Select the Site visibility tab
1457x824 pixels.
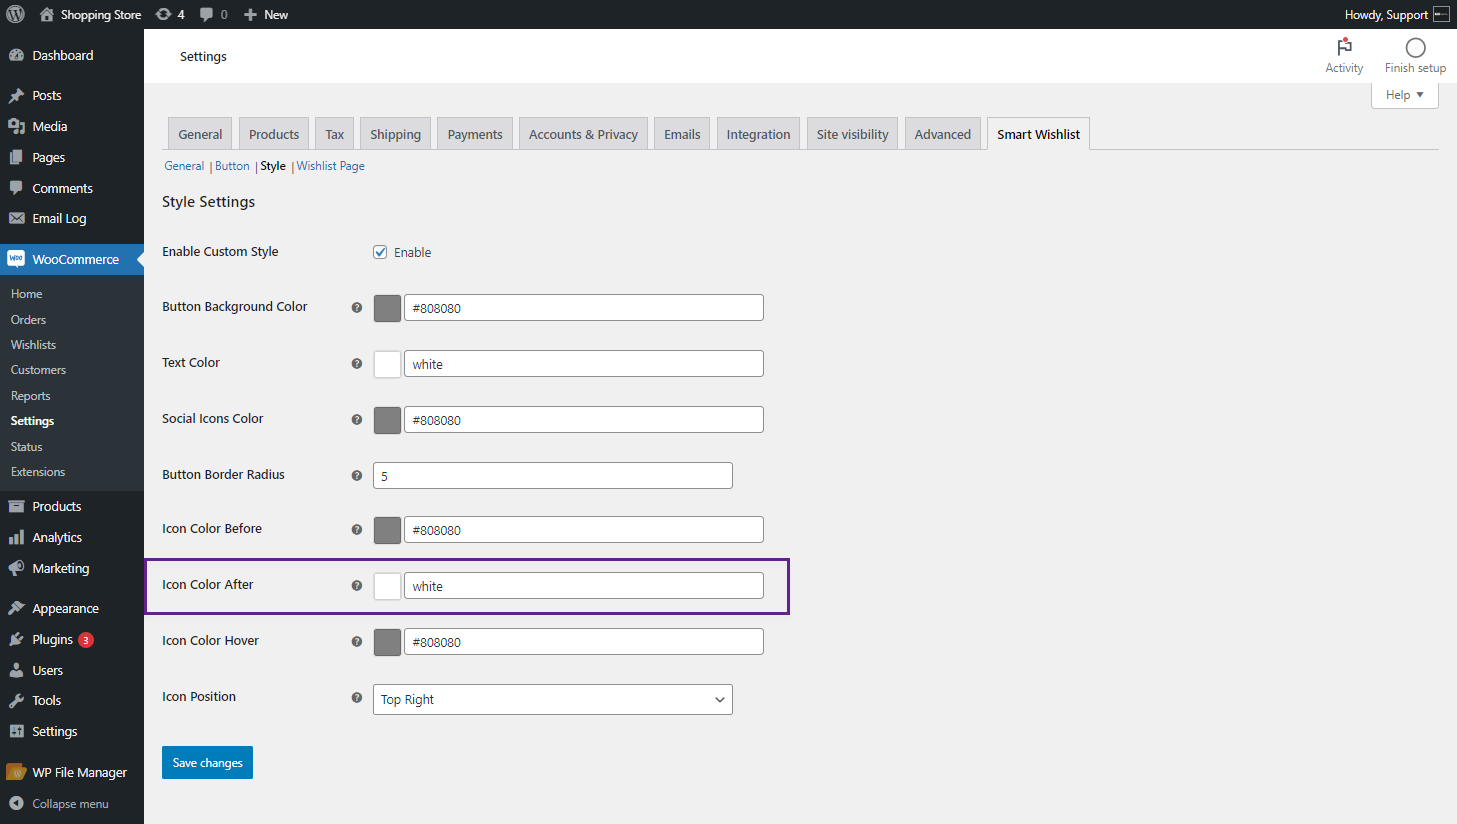click(x=852, y=134)
